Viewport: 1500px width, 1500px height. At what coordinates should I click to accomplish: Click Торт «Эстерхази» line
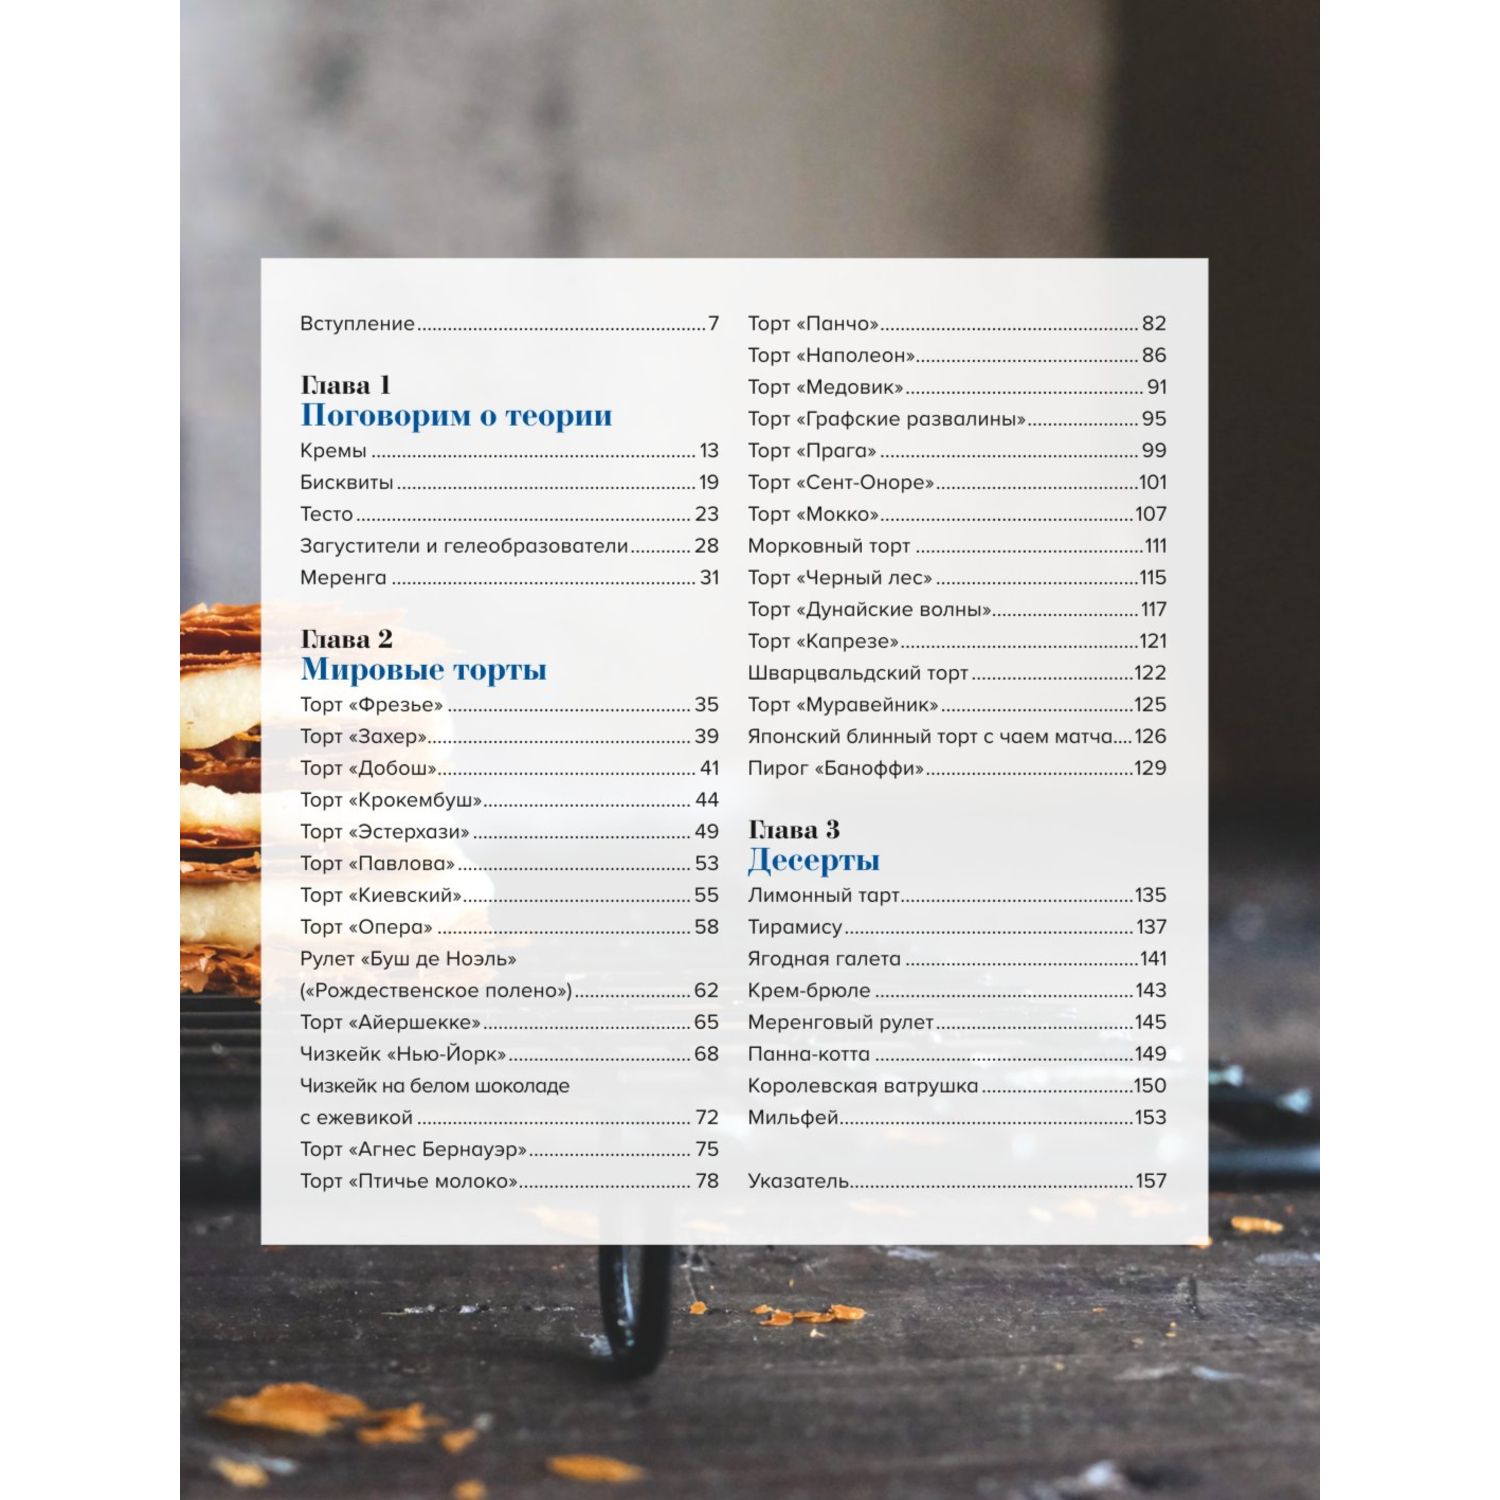[510, 831]
